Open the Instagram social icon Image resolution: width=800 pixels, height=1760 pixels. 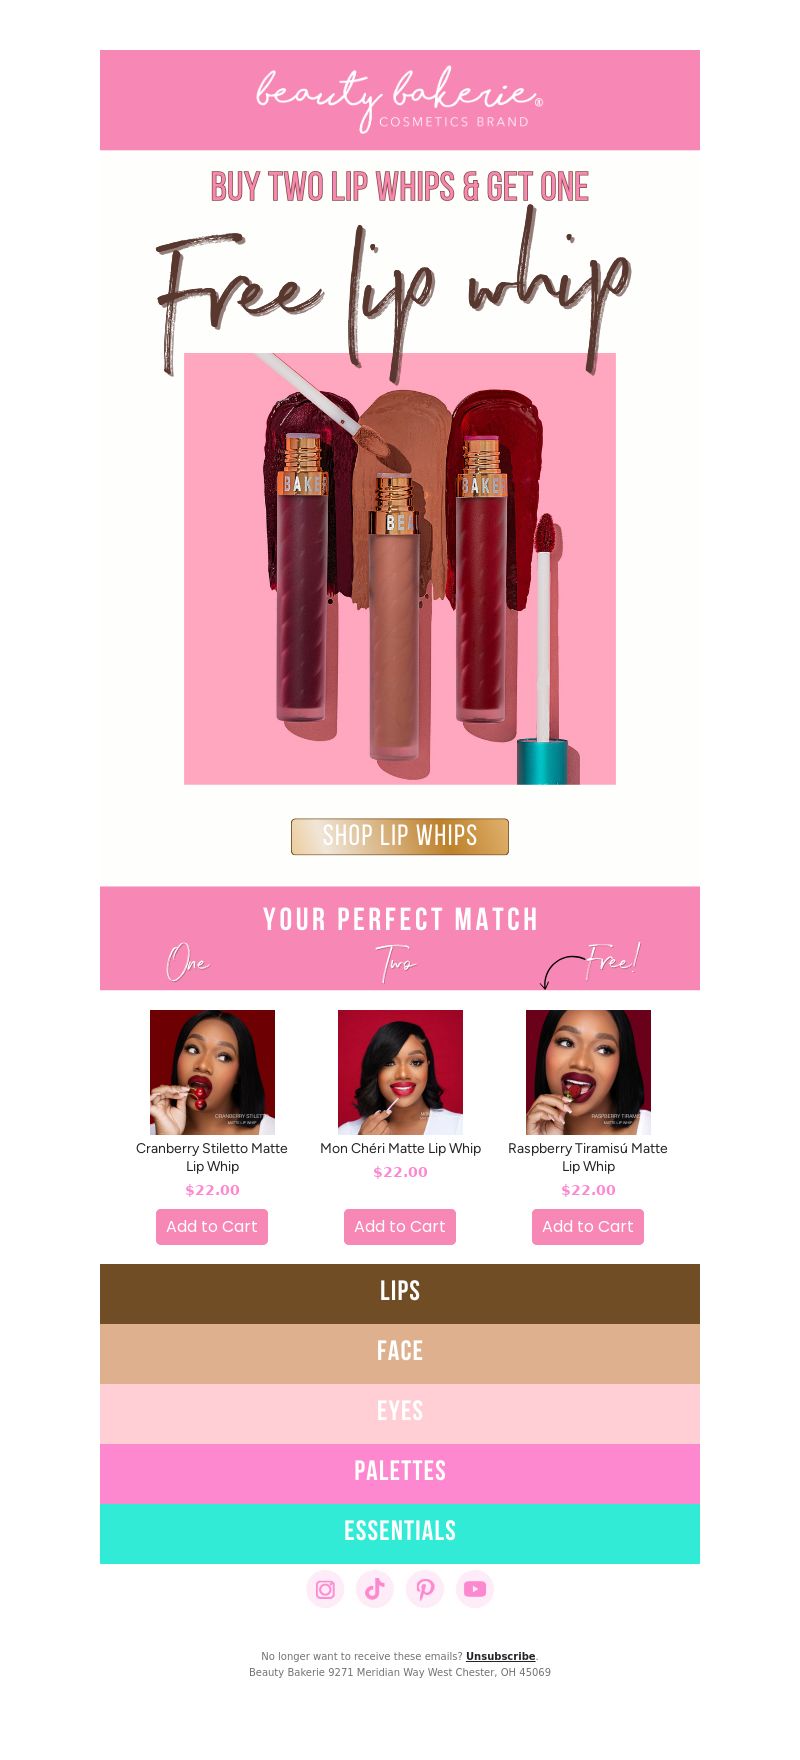(x=325, y=1589)
